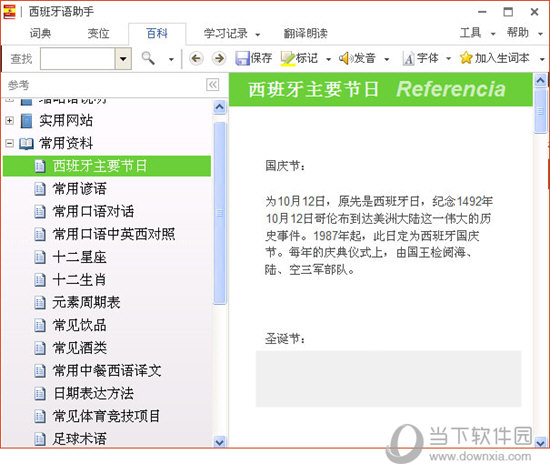Open 学习记录 dropdown arrow
This screenshot has width=550, height=464.
257,35
